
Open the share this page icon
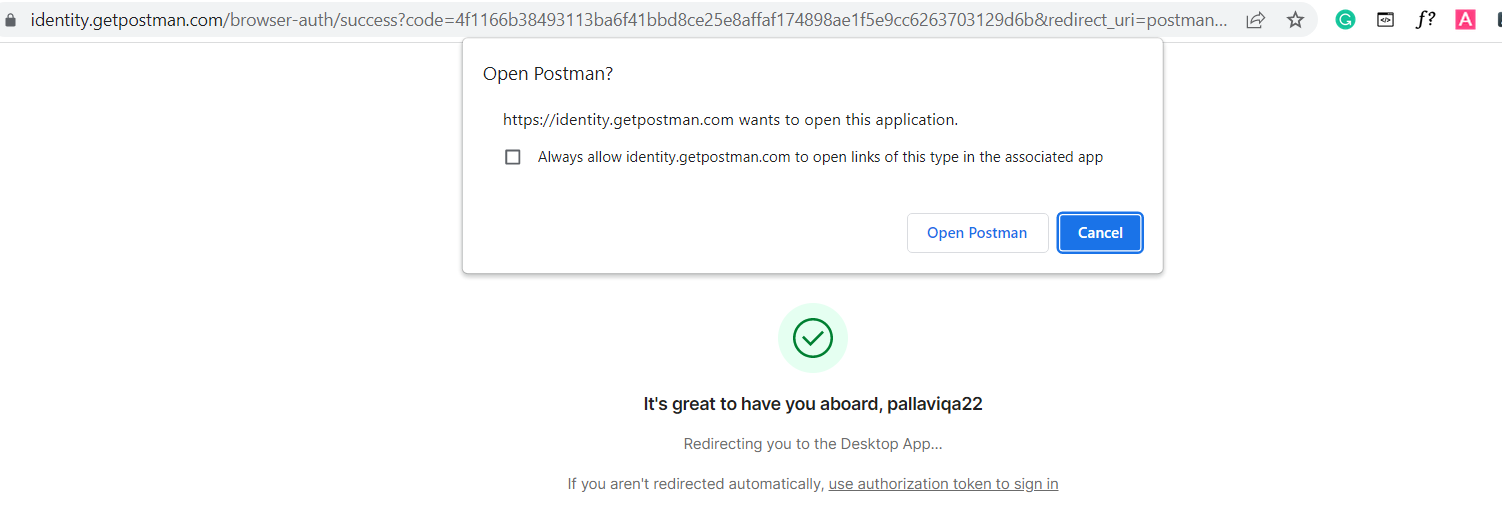click(1255, 19)
